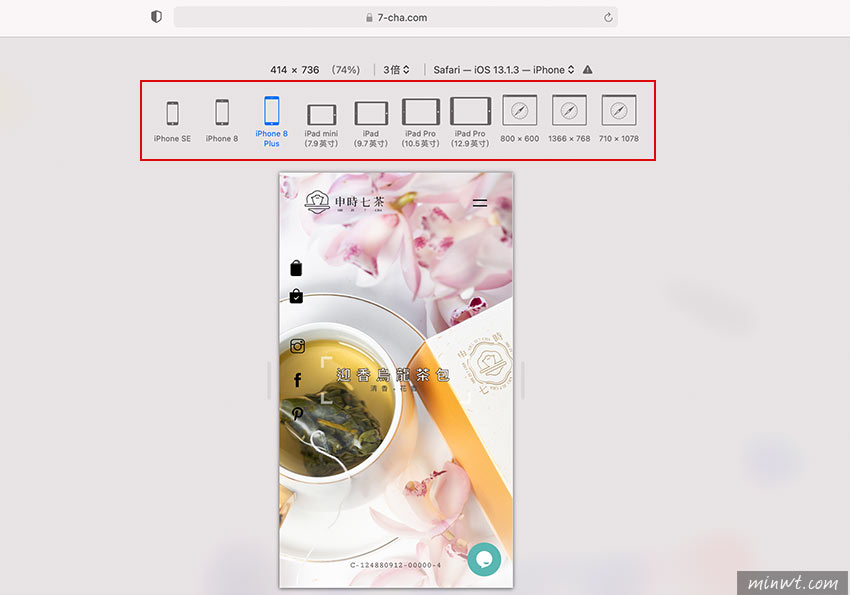Open the teal chat bubble button
This screenshot has width=850, height=595.
484,559
